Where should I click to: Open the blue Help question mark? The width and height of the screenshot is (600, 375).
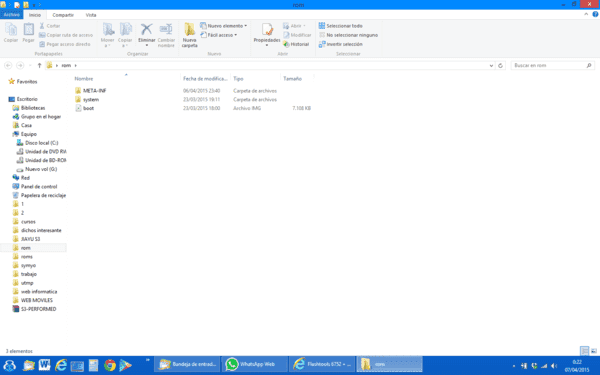point(595,14)
